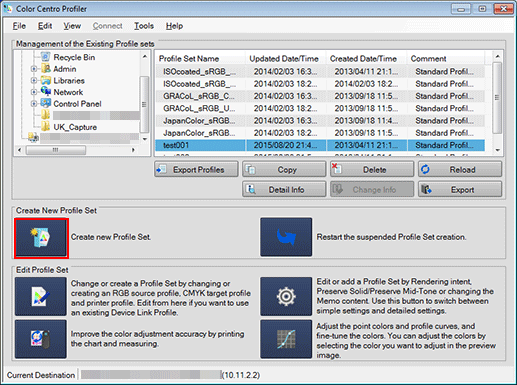Select the GRACoL_sRGB_C profile row

coord(320,96)
